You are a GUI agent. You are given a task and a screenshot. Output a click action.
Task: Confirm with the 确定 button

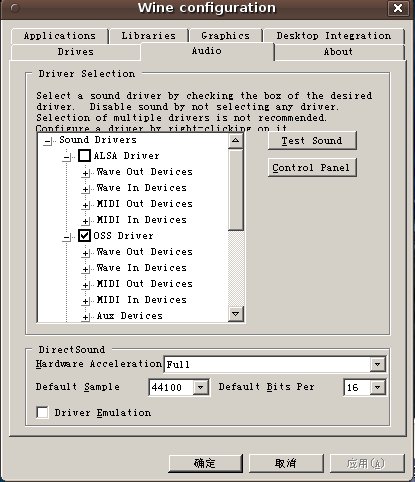coord(205,463)
